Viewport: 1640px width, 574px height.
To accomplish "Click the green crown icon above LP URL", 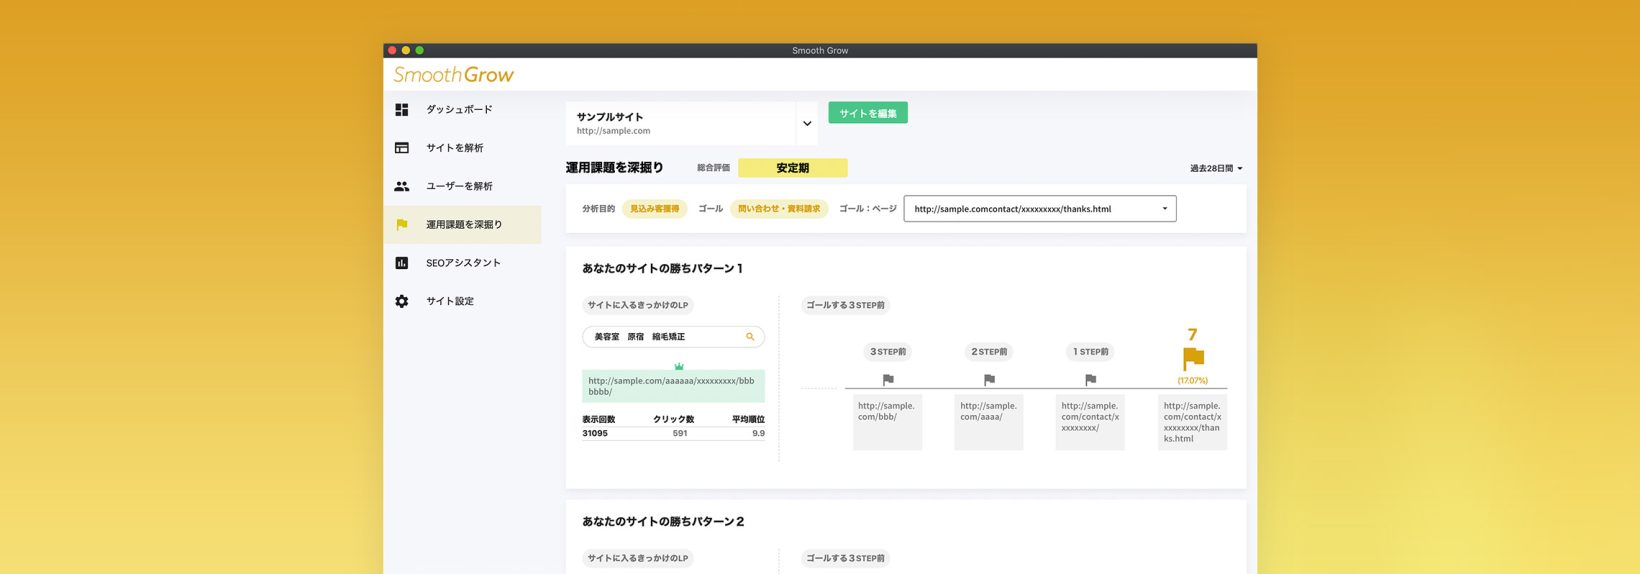I will (x=679, y=366).
